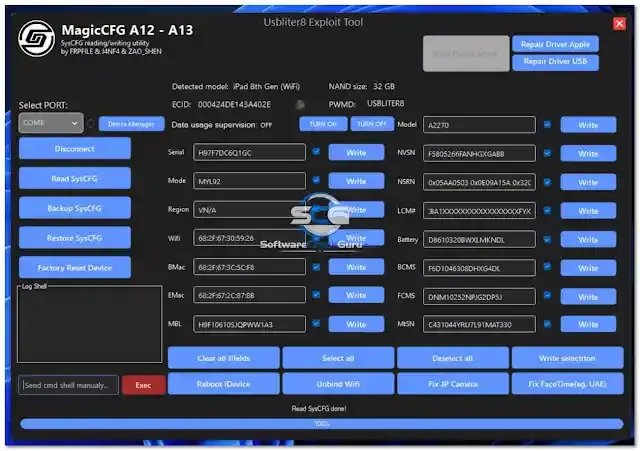Toggle the BCMS checkbox
Screen dimensions: 640x451
coord(547,267)
